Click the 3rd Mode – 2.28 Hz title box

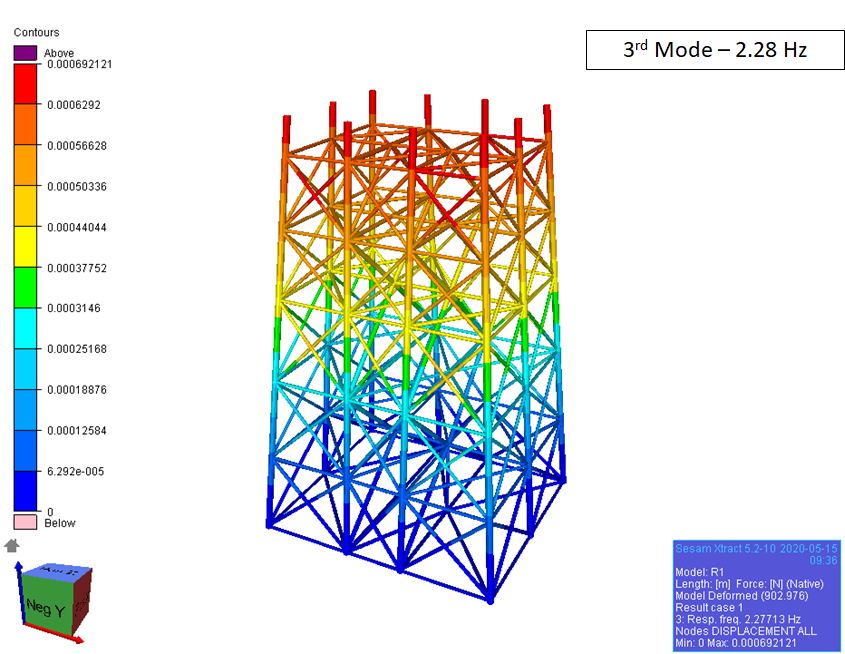point(714,49)
